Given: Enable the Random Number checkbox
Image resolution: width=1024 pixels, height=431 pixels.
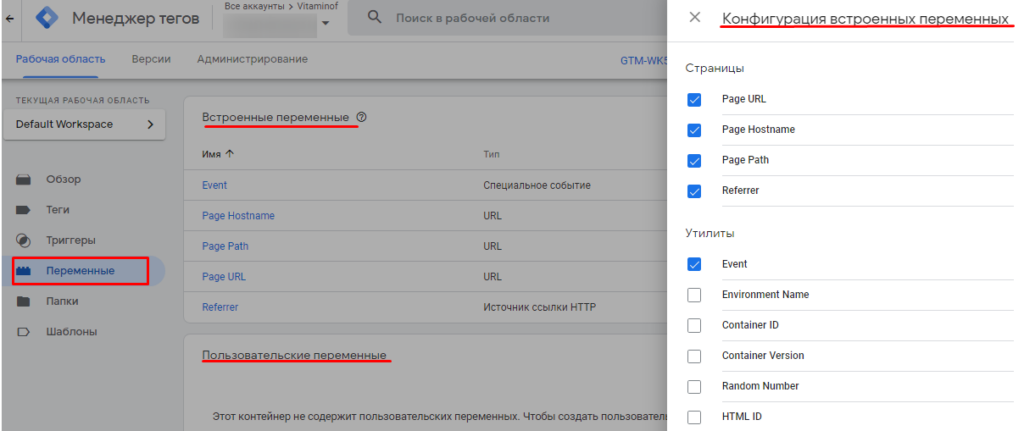Looking at the screenshot, I should coord(695,386).
